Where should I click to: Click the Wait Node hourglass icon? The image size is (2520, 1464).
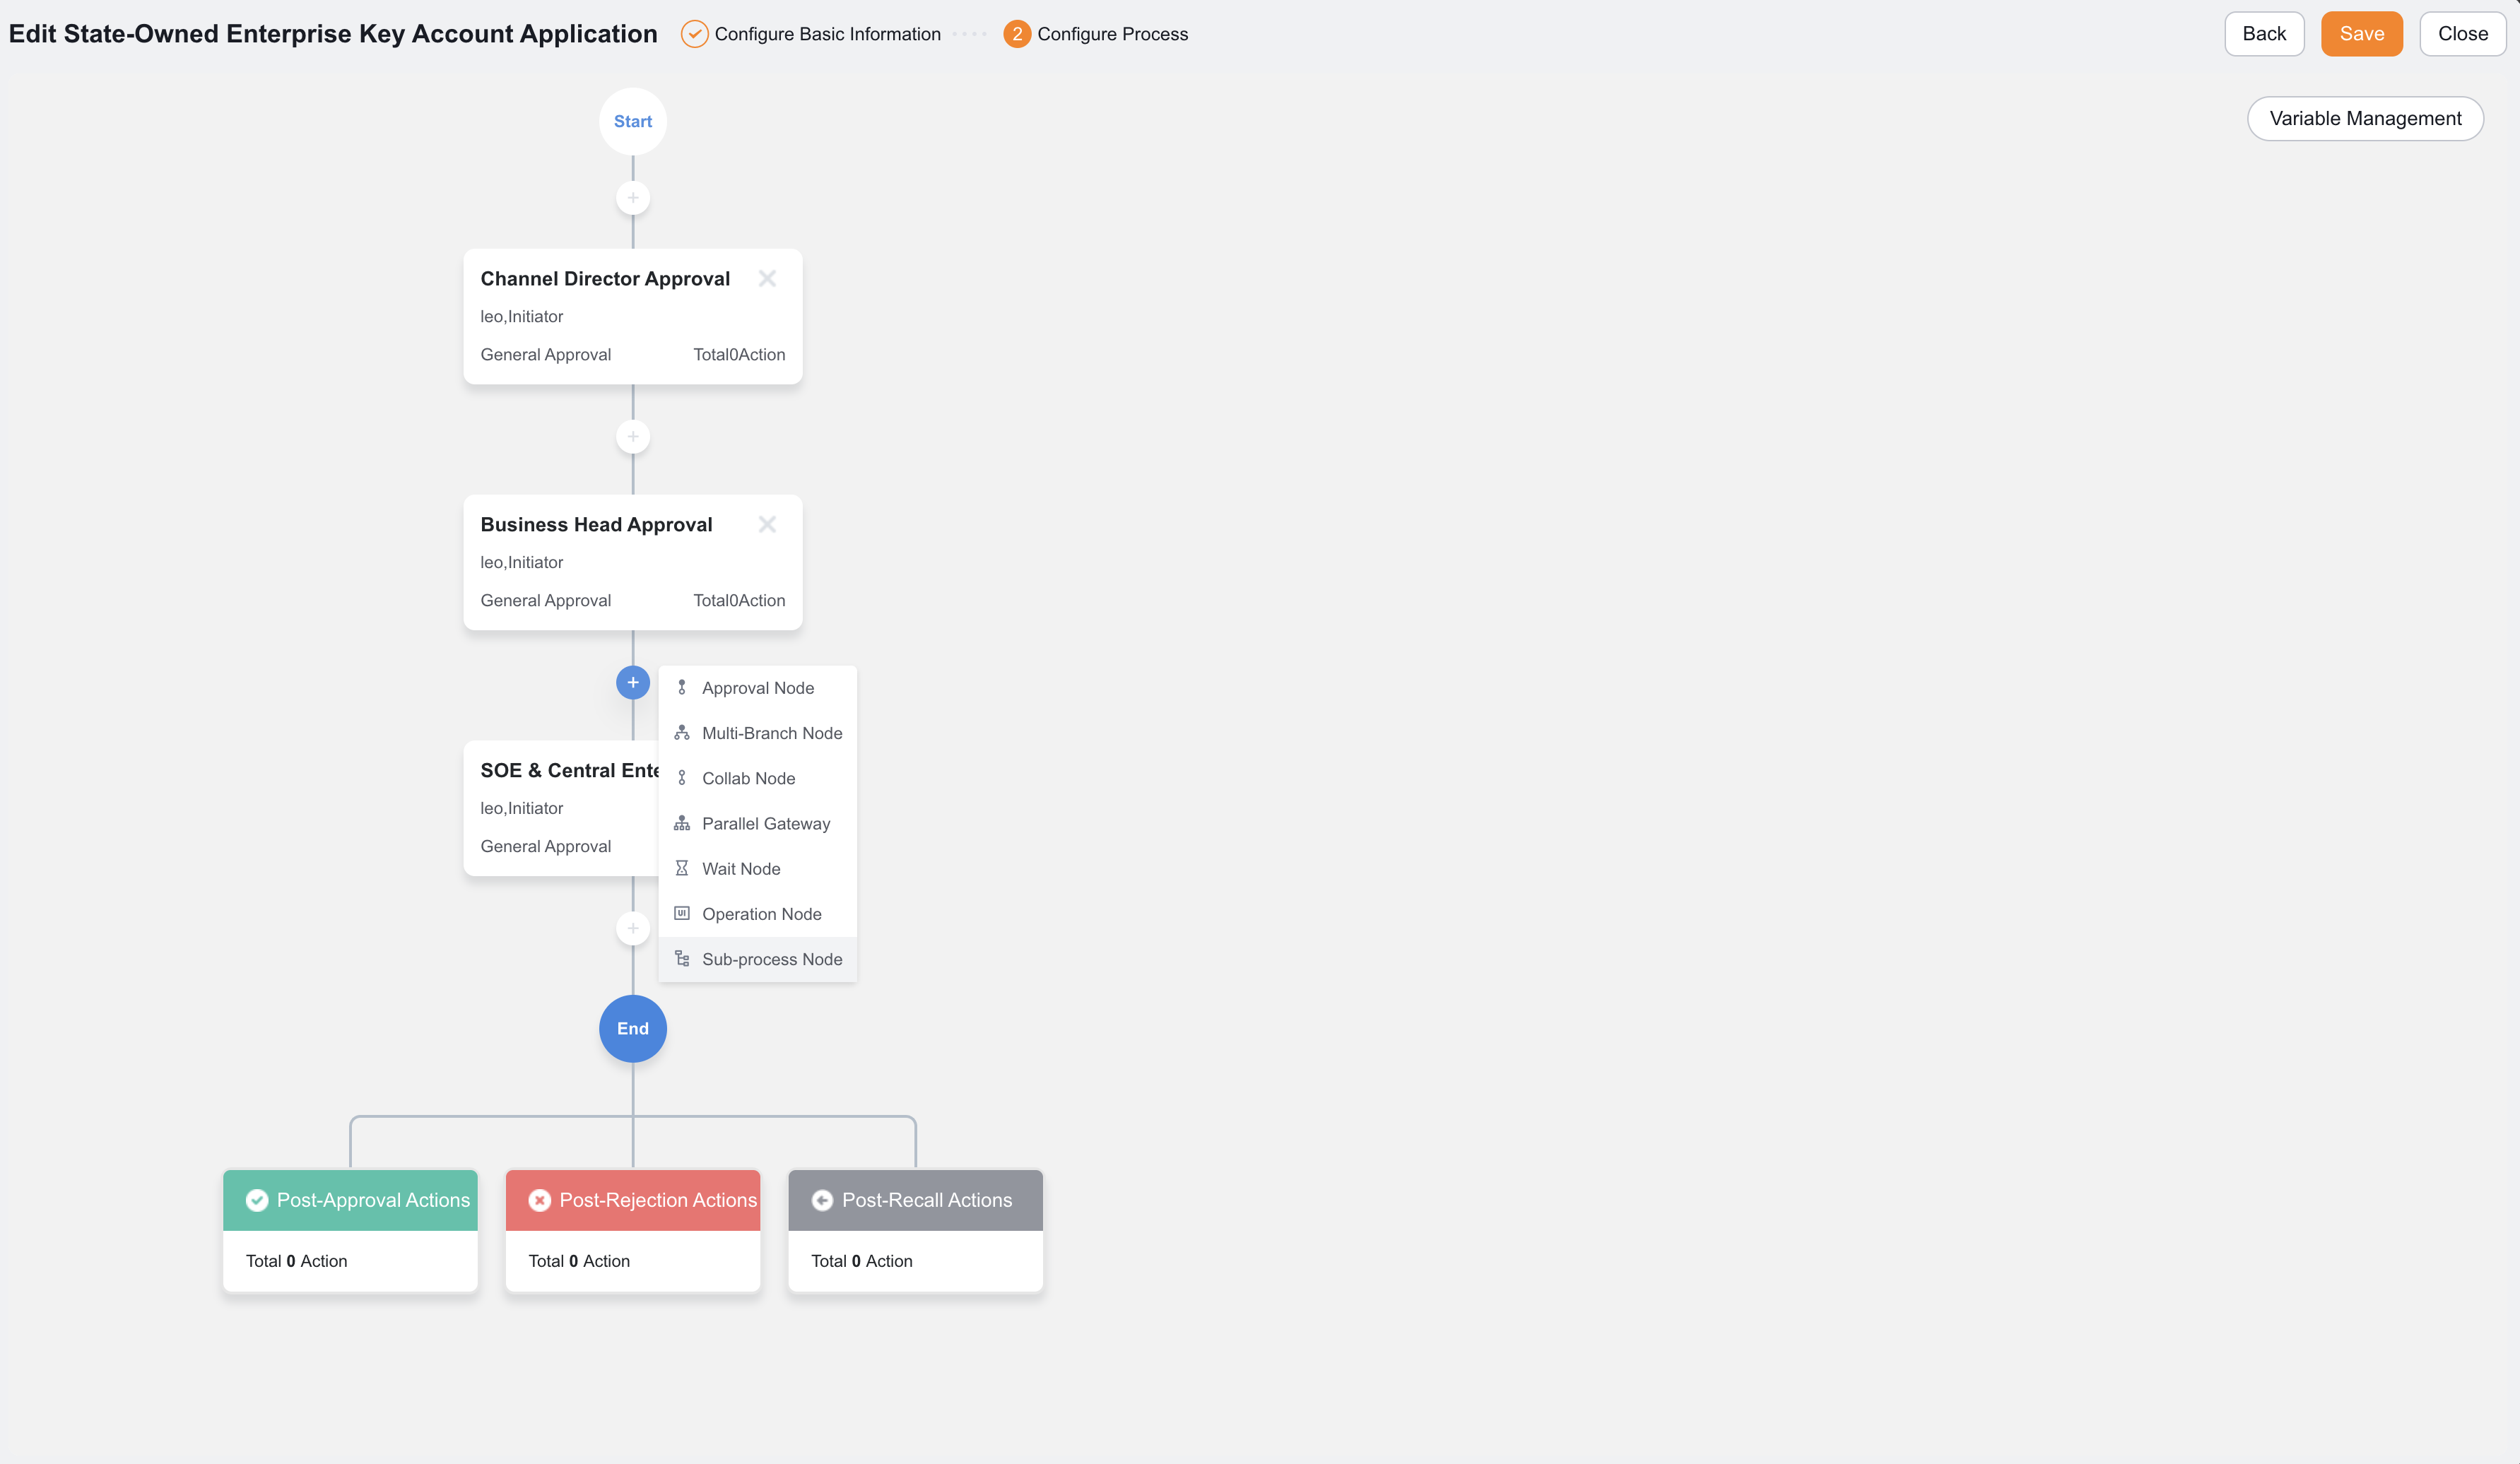click(682, 868)
